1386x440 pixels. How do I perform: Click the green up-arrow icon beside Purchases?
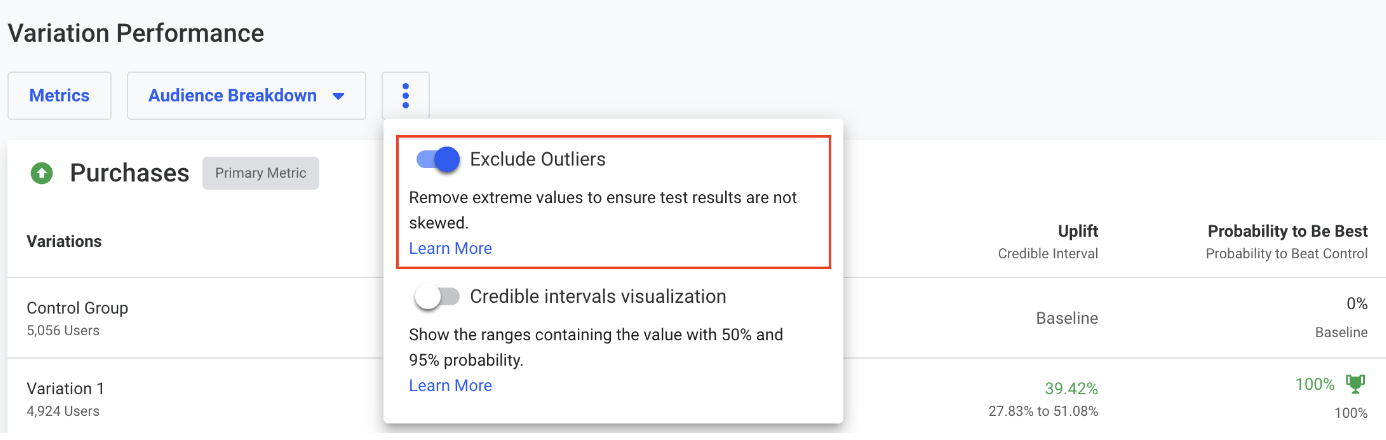click(x=41, y=174)
